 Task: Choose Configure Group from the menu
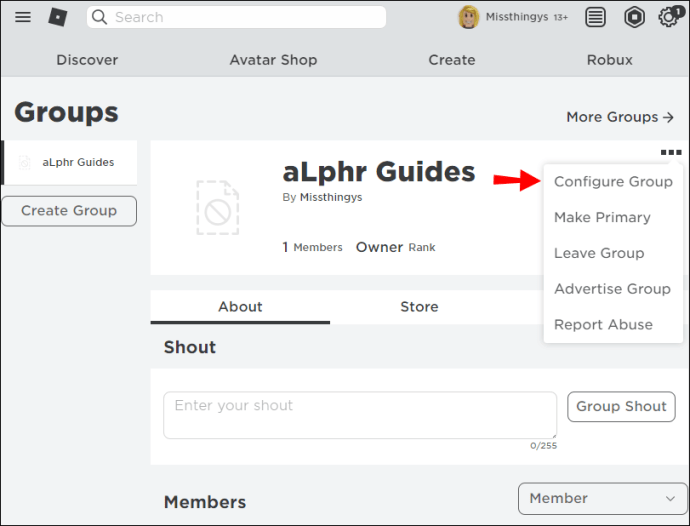(x=613, y=182)
